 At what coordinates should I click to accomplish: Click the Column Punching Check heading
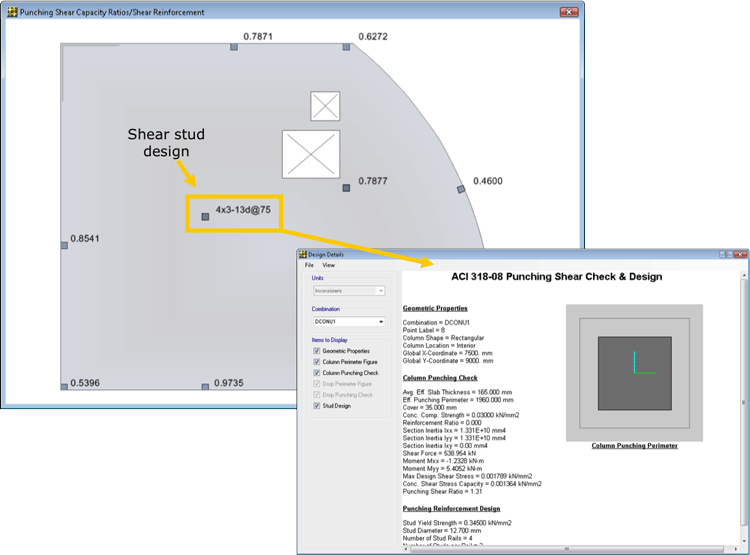pos(440,377)
